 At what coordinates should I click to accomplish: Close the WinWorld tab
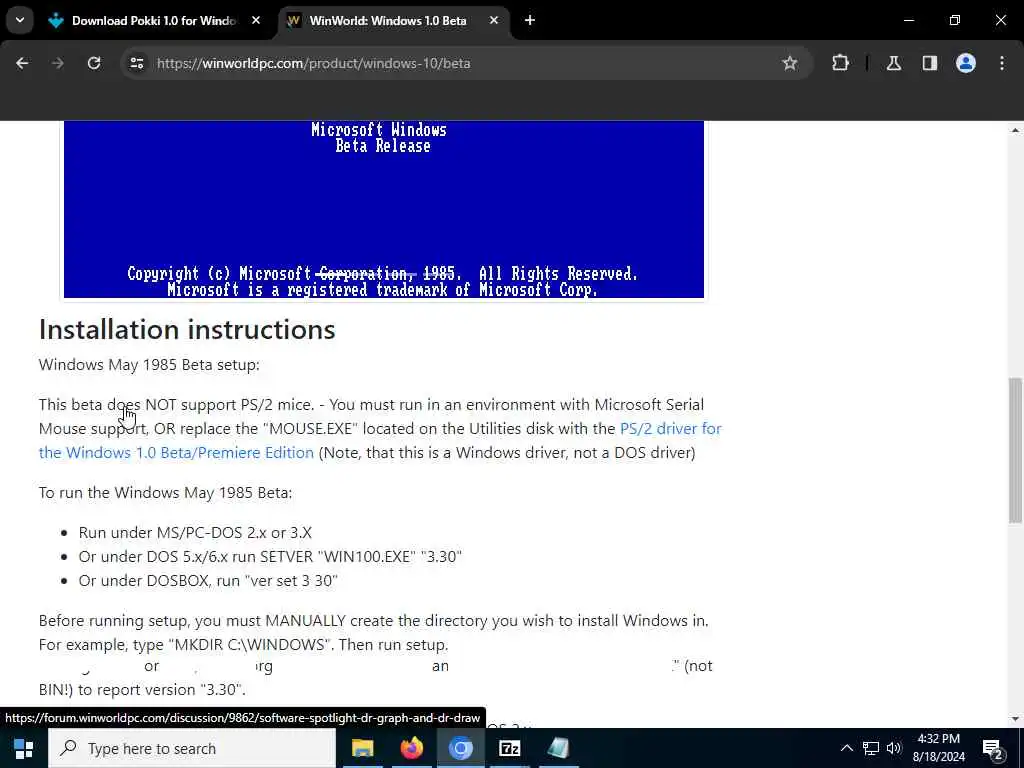[x=494, y=21]
